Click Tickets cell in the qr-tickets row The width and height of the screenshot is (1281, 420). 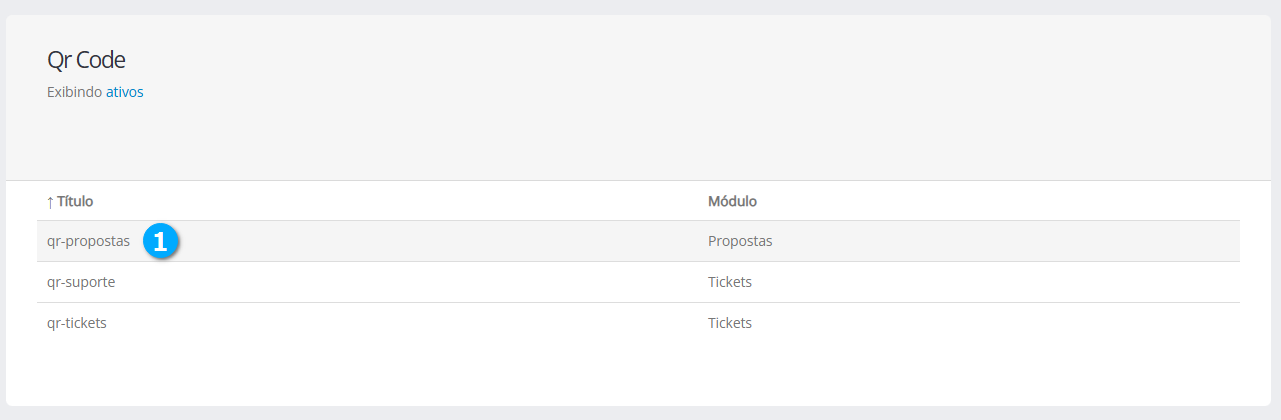click(x=730, y=323)
